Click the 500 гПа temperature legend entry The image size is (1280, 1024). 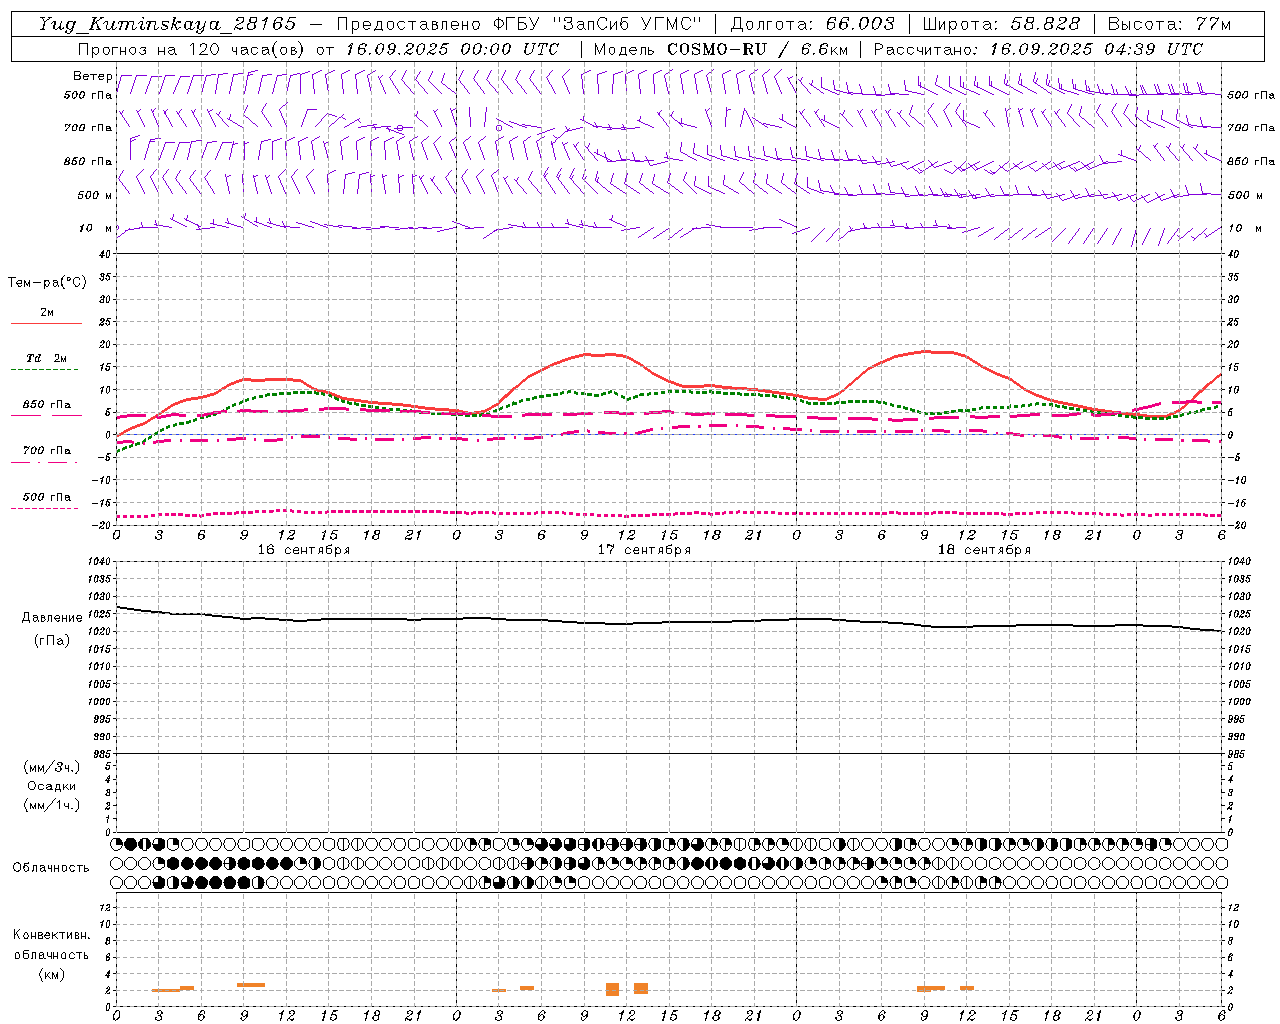(x=47, y=497)
